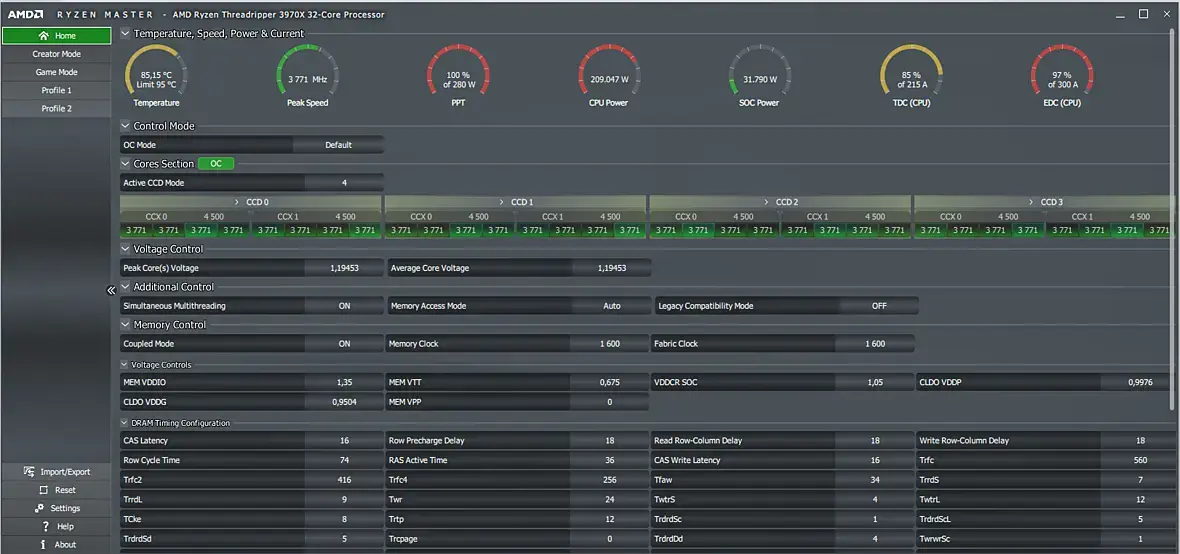Click MEM VPP value 0

tap(610, 401)
